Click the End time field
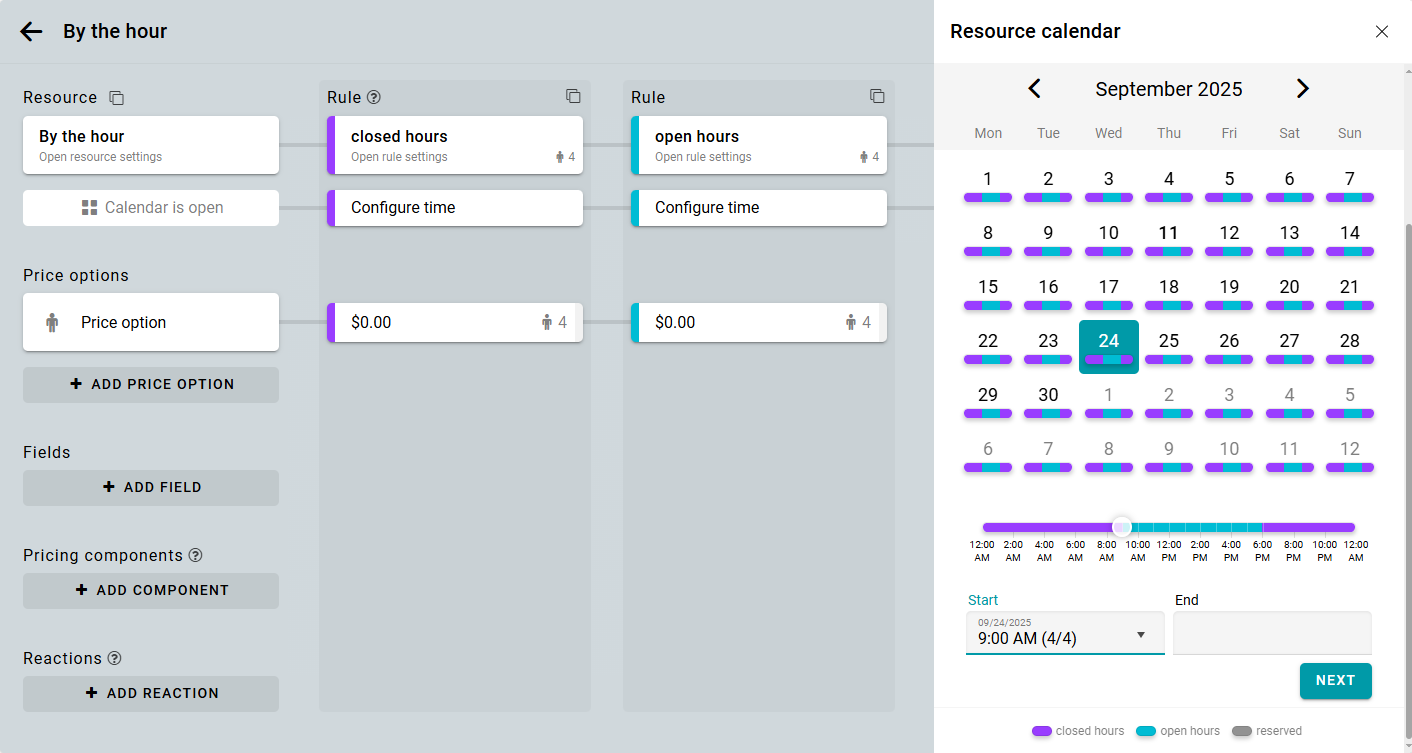This screenshot has height=753, width=1412. pyautogui.click(x=1271, y=634)
